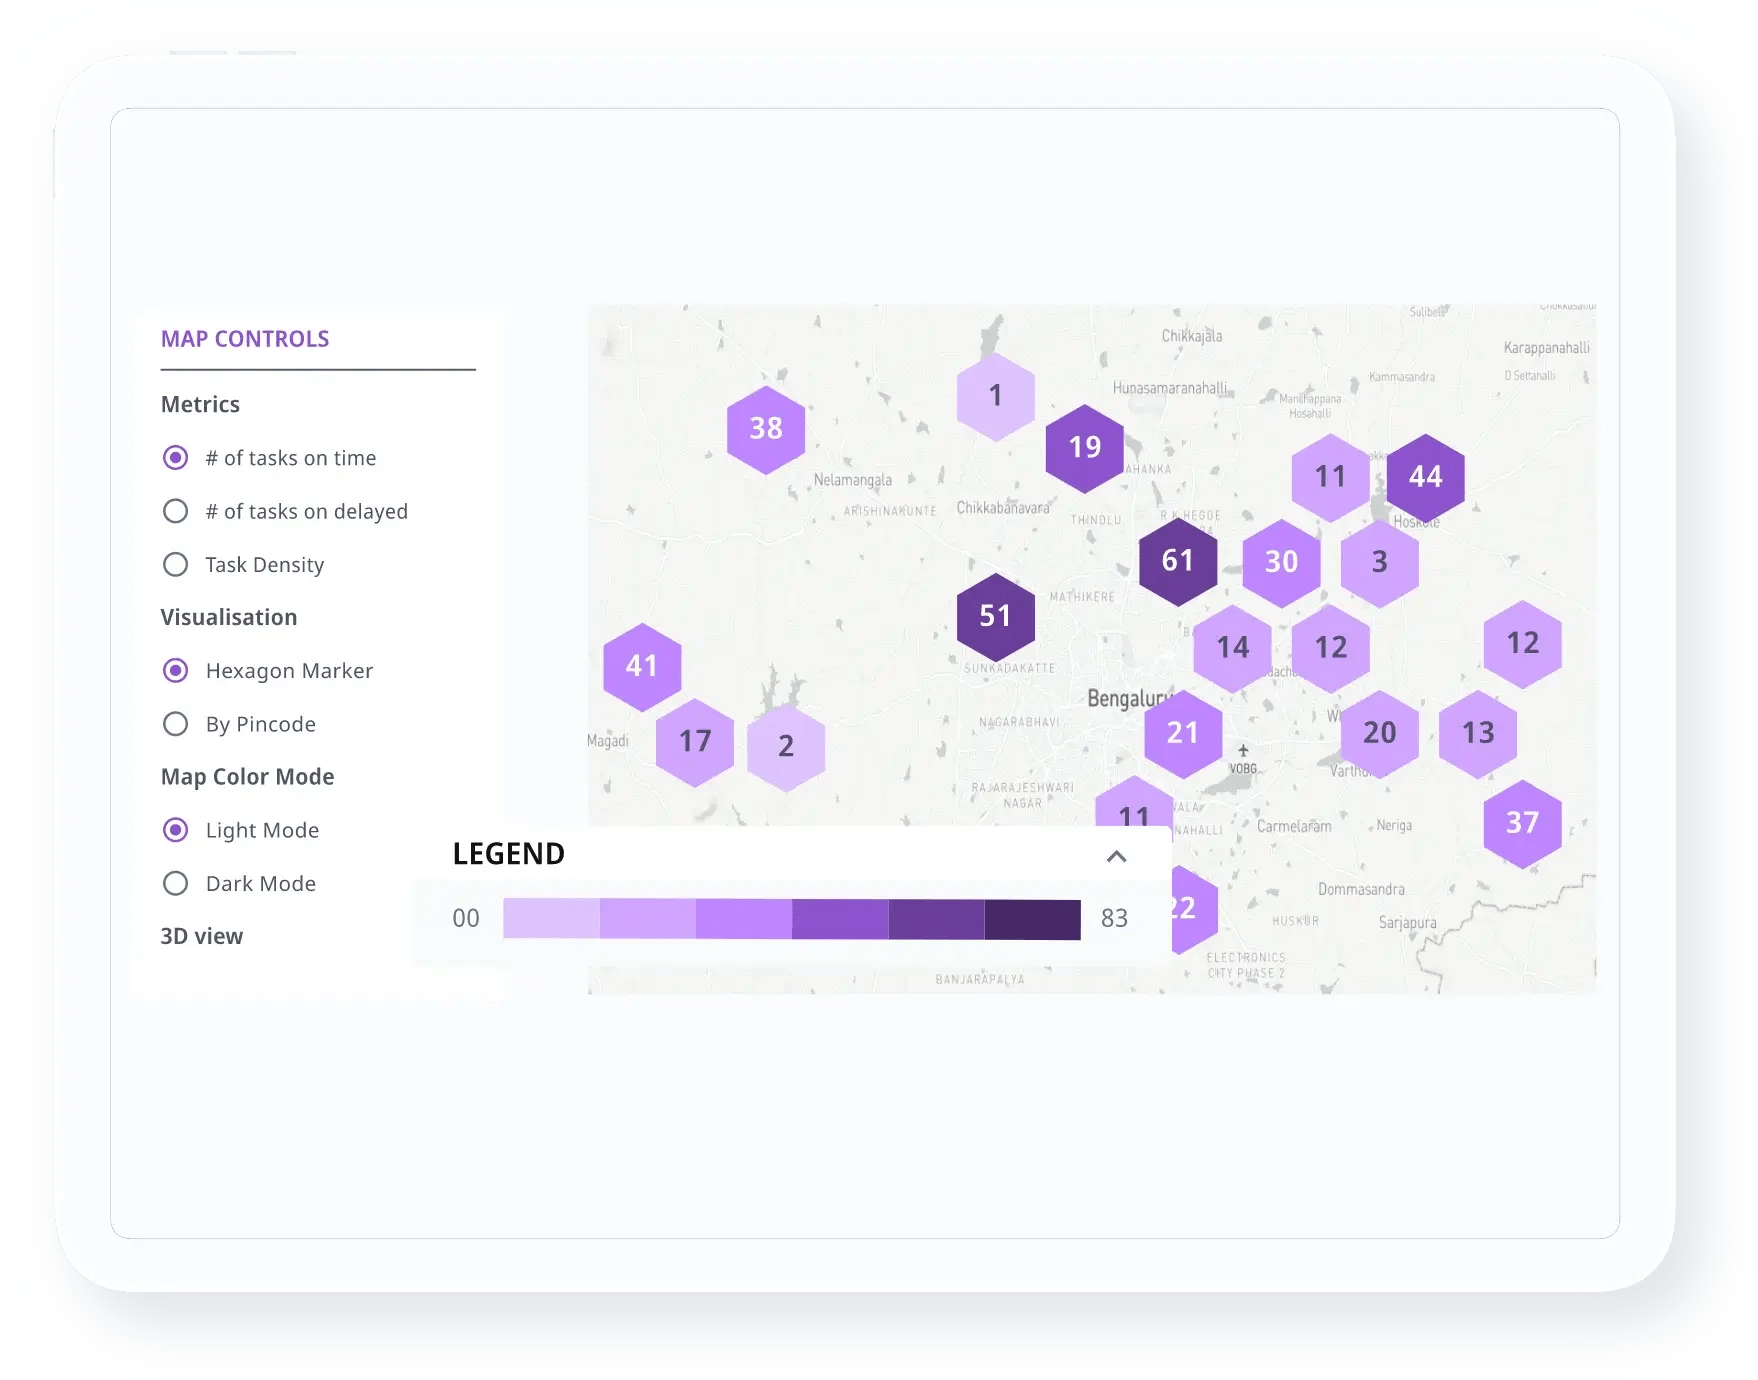Open the 3D view section
This screenshot has height=1380, width=1758.
click(x=201, y=935)
